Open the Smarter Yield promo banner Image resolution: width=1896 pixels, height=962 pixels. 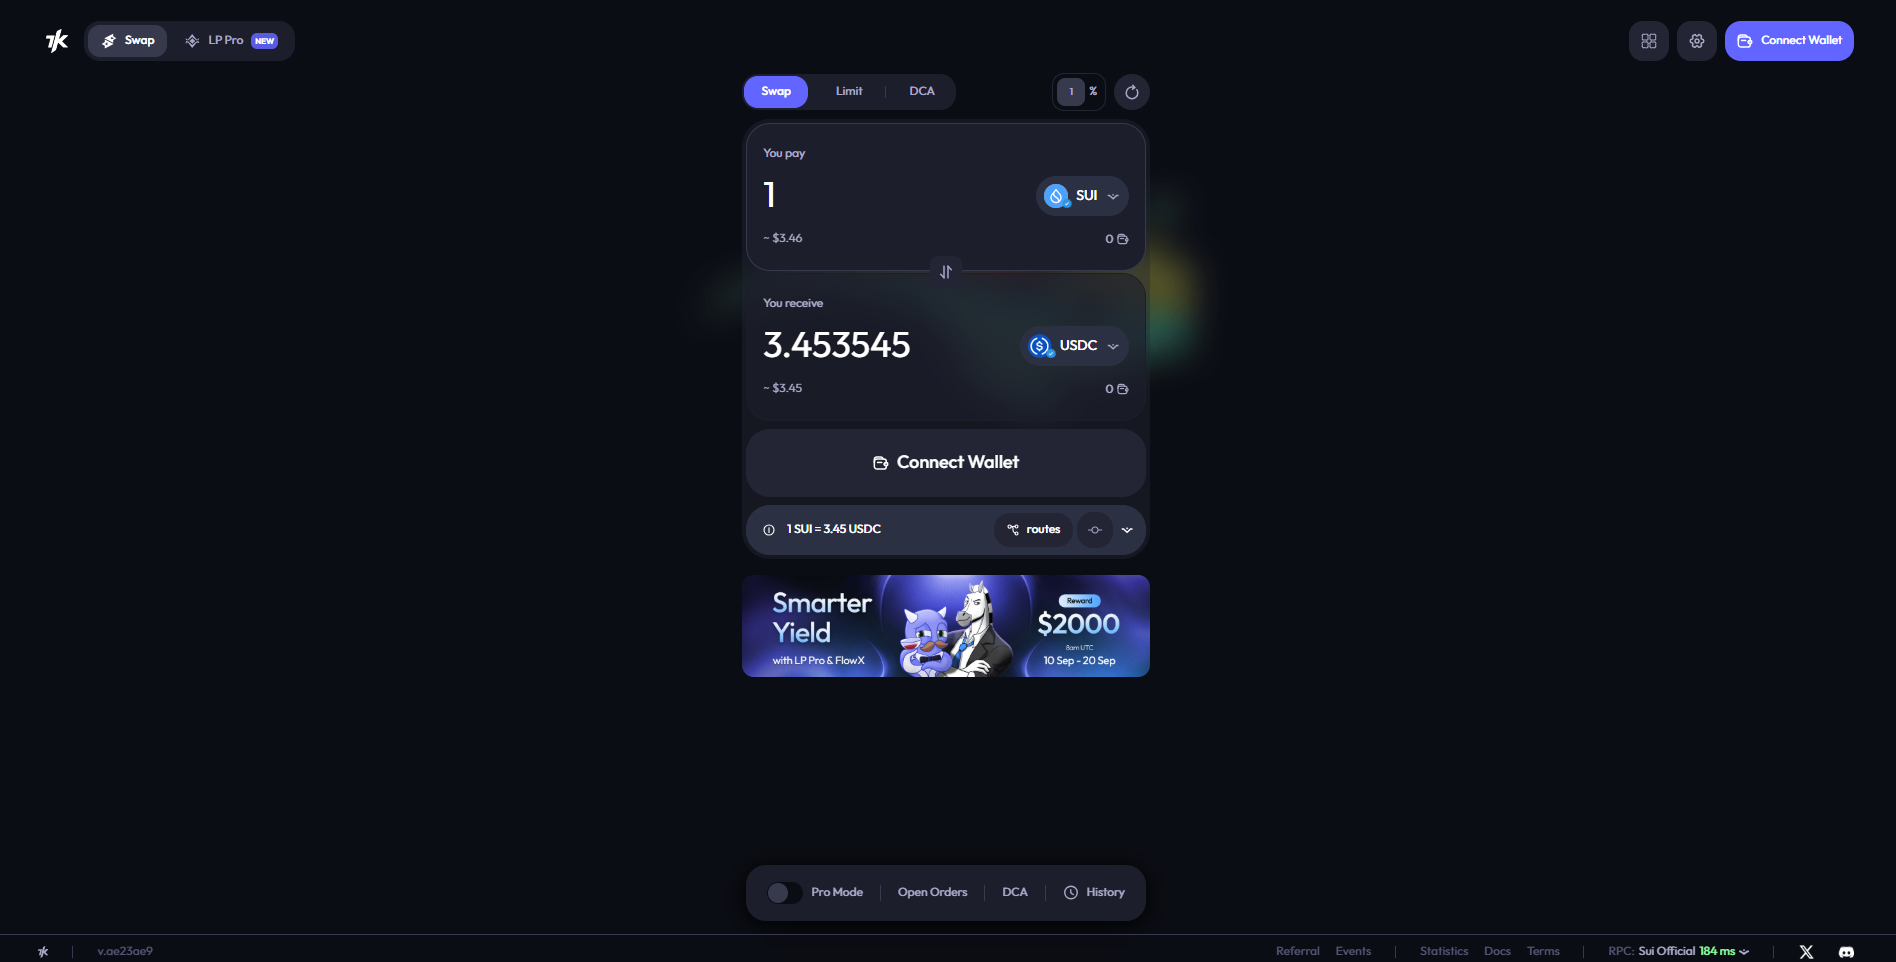point(946,626)
